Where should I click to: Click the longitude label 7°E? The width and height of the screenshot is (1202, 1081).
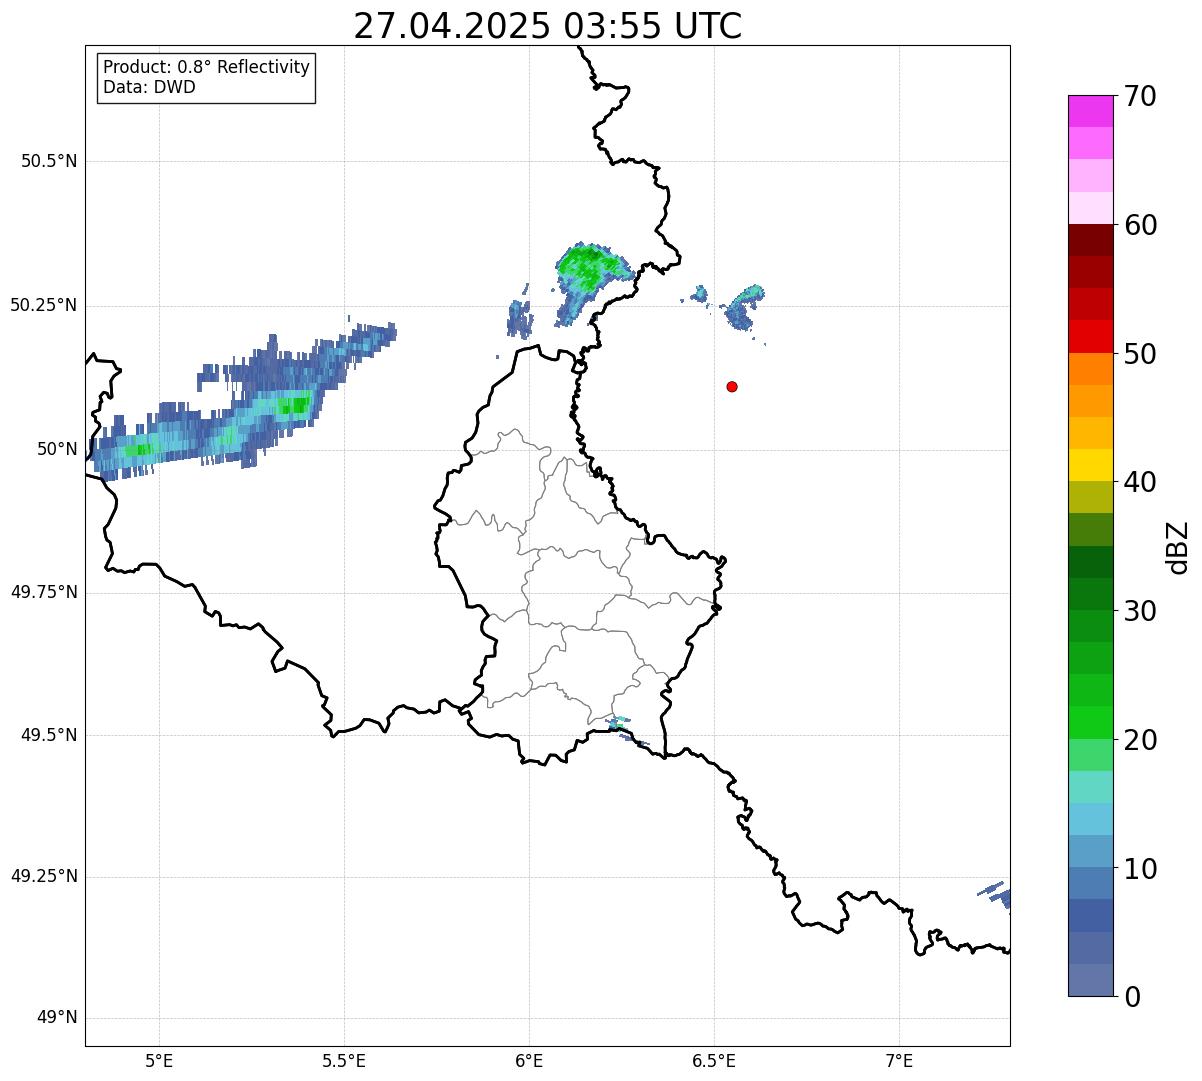[x=900, y=1060]
